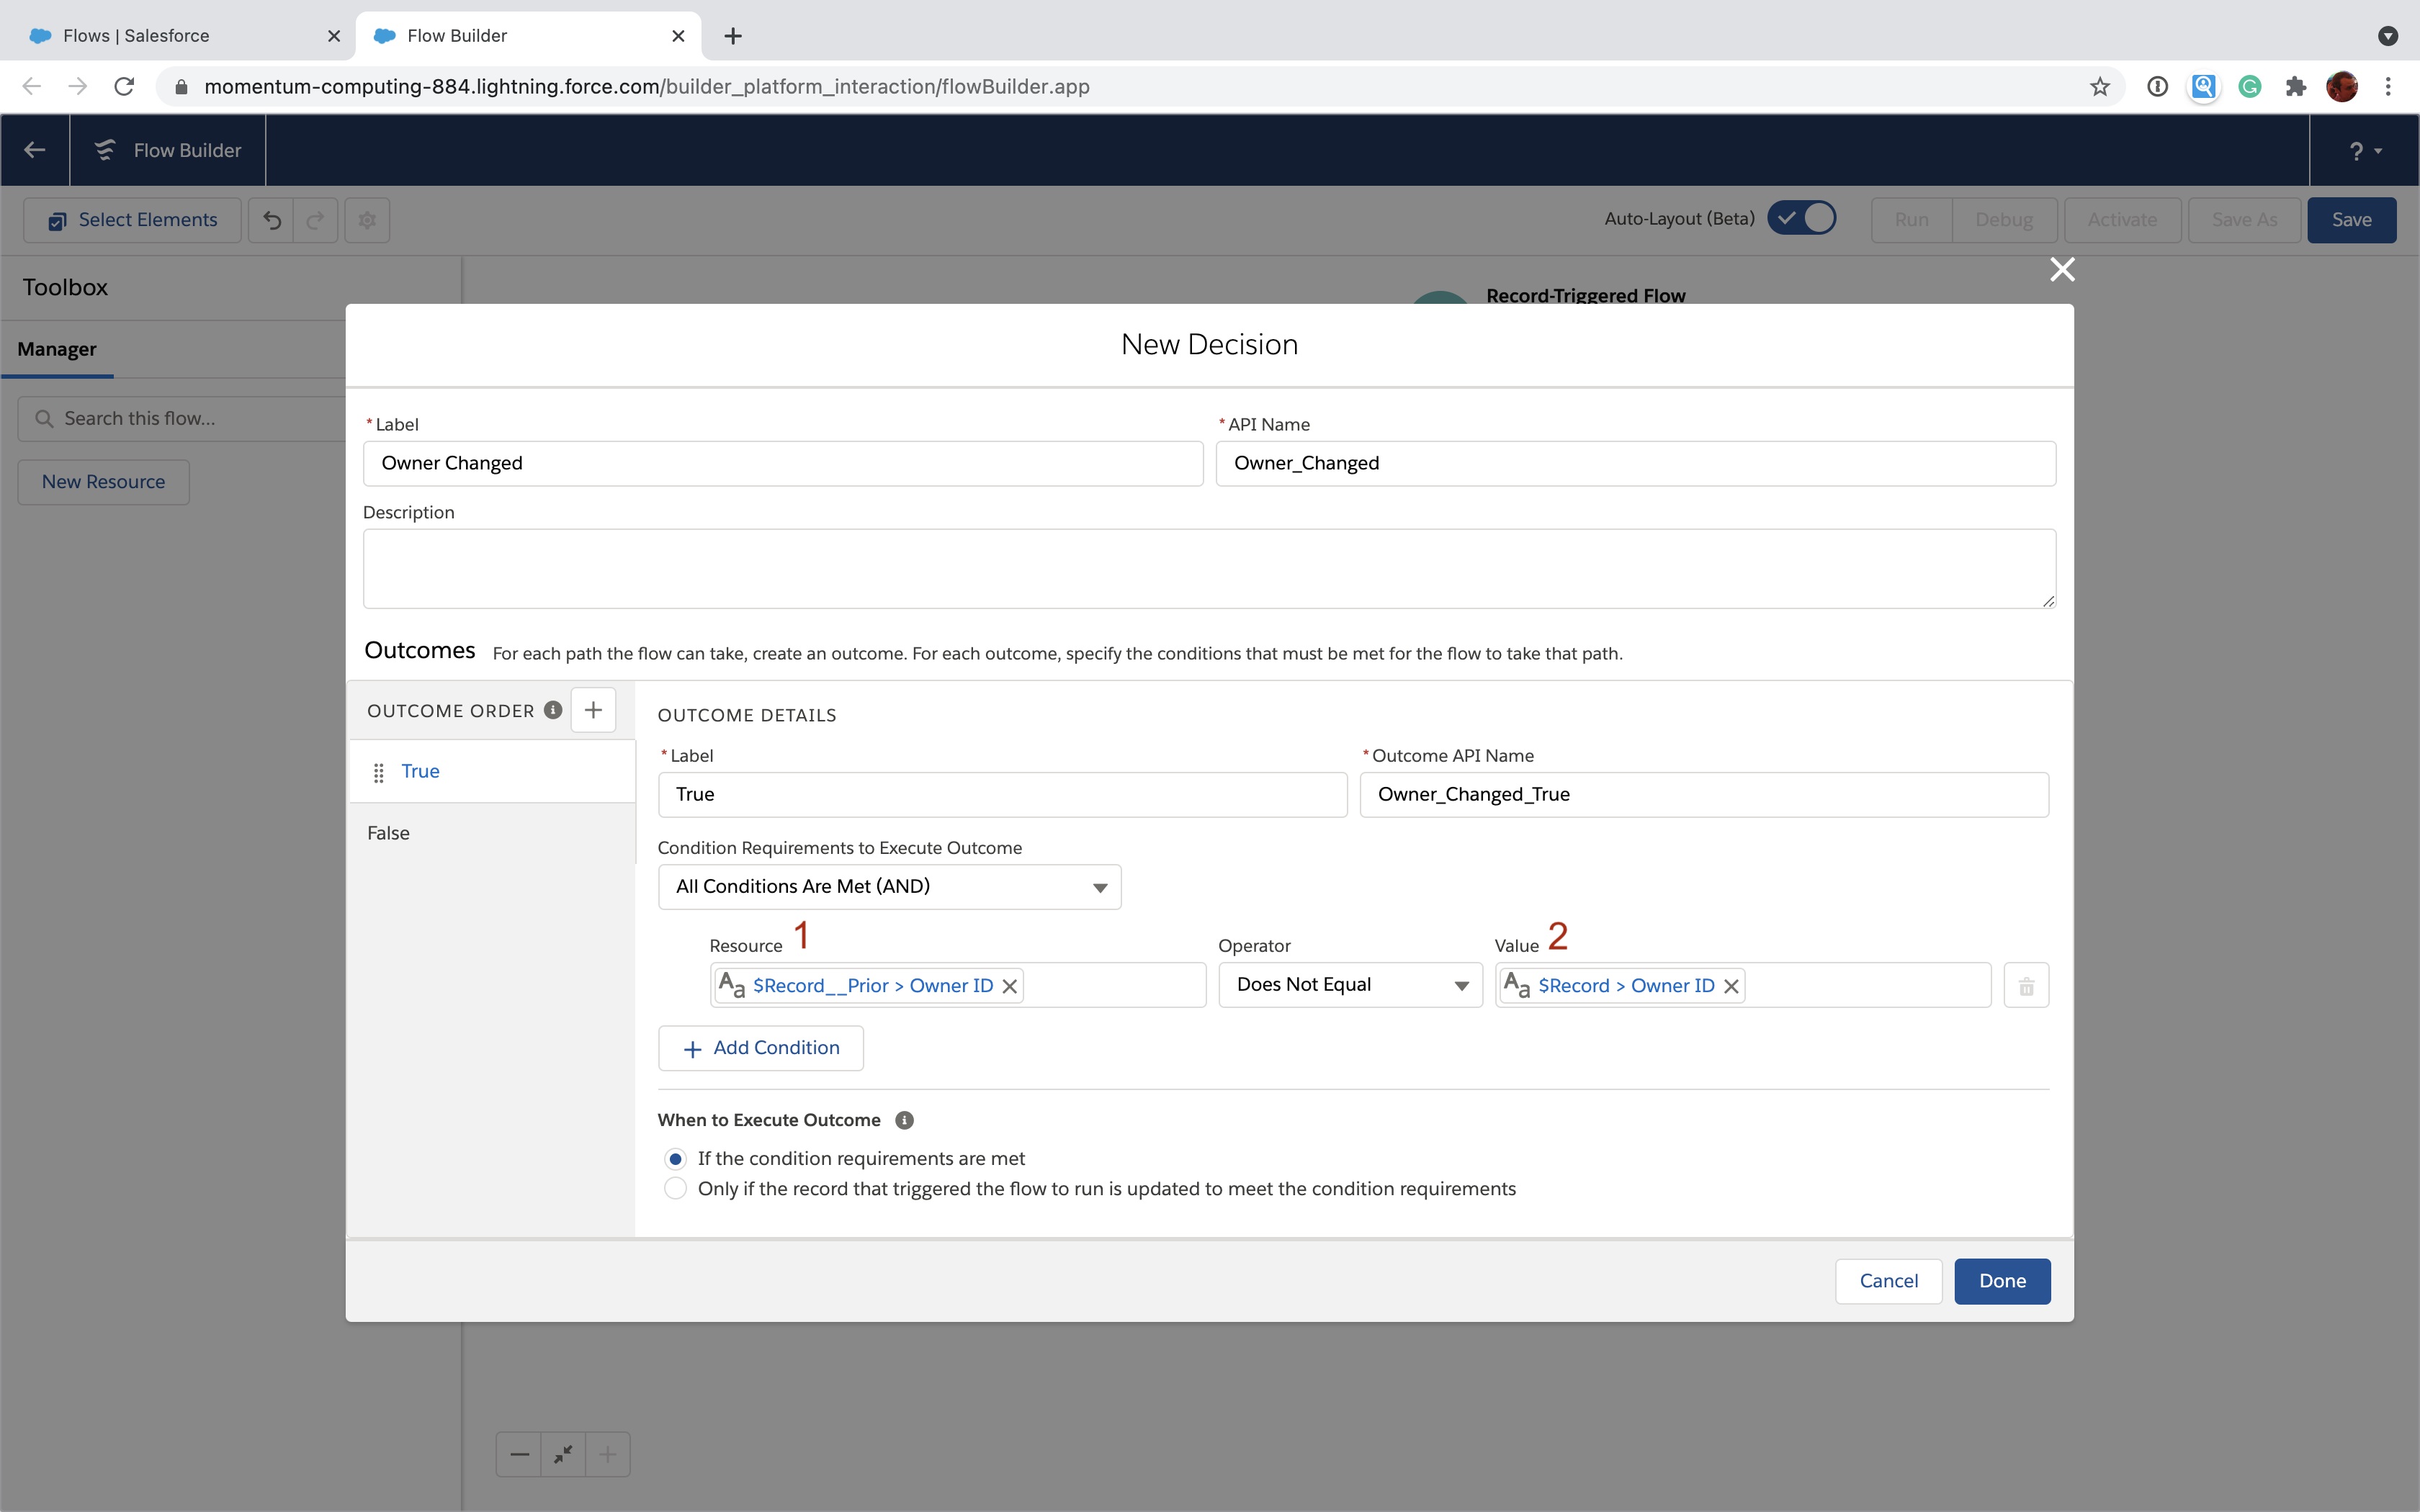Undo the last flow change

[271, 219]
